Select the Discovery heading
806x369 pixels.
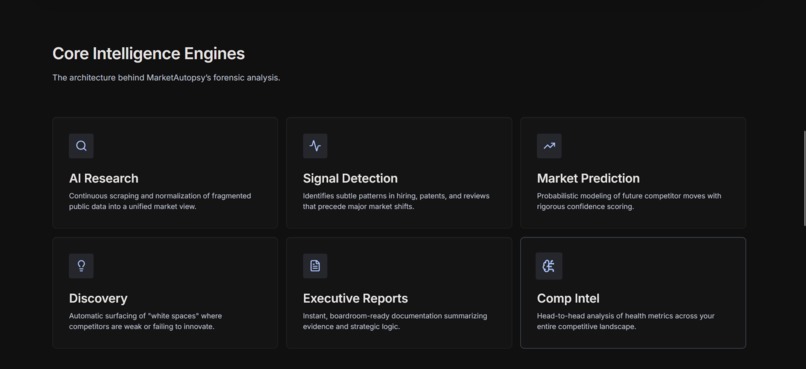[x=98, y=299]
